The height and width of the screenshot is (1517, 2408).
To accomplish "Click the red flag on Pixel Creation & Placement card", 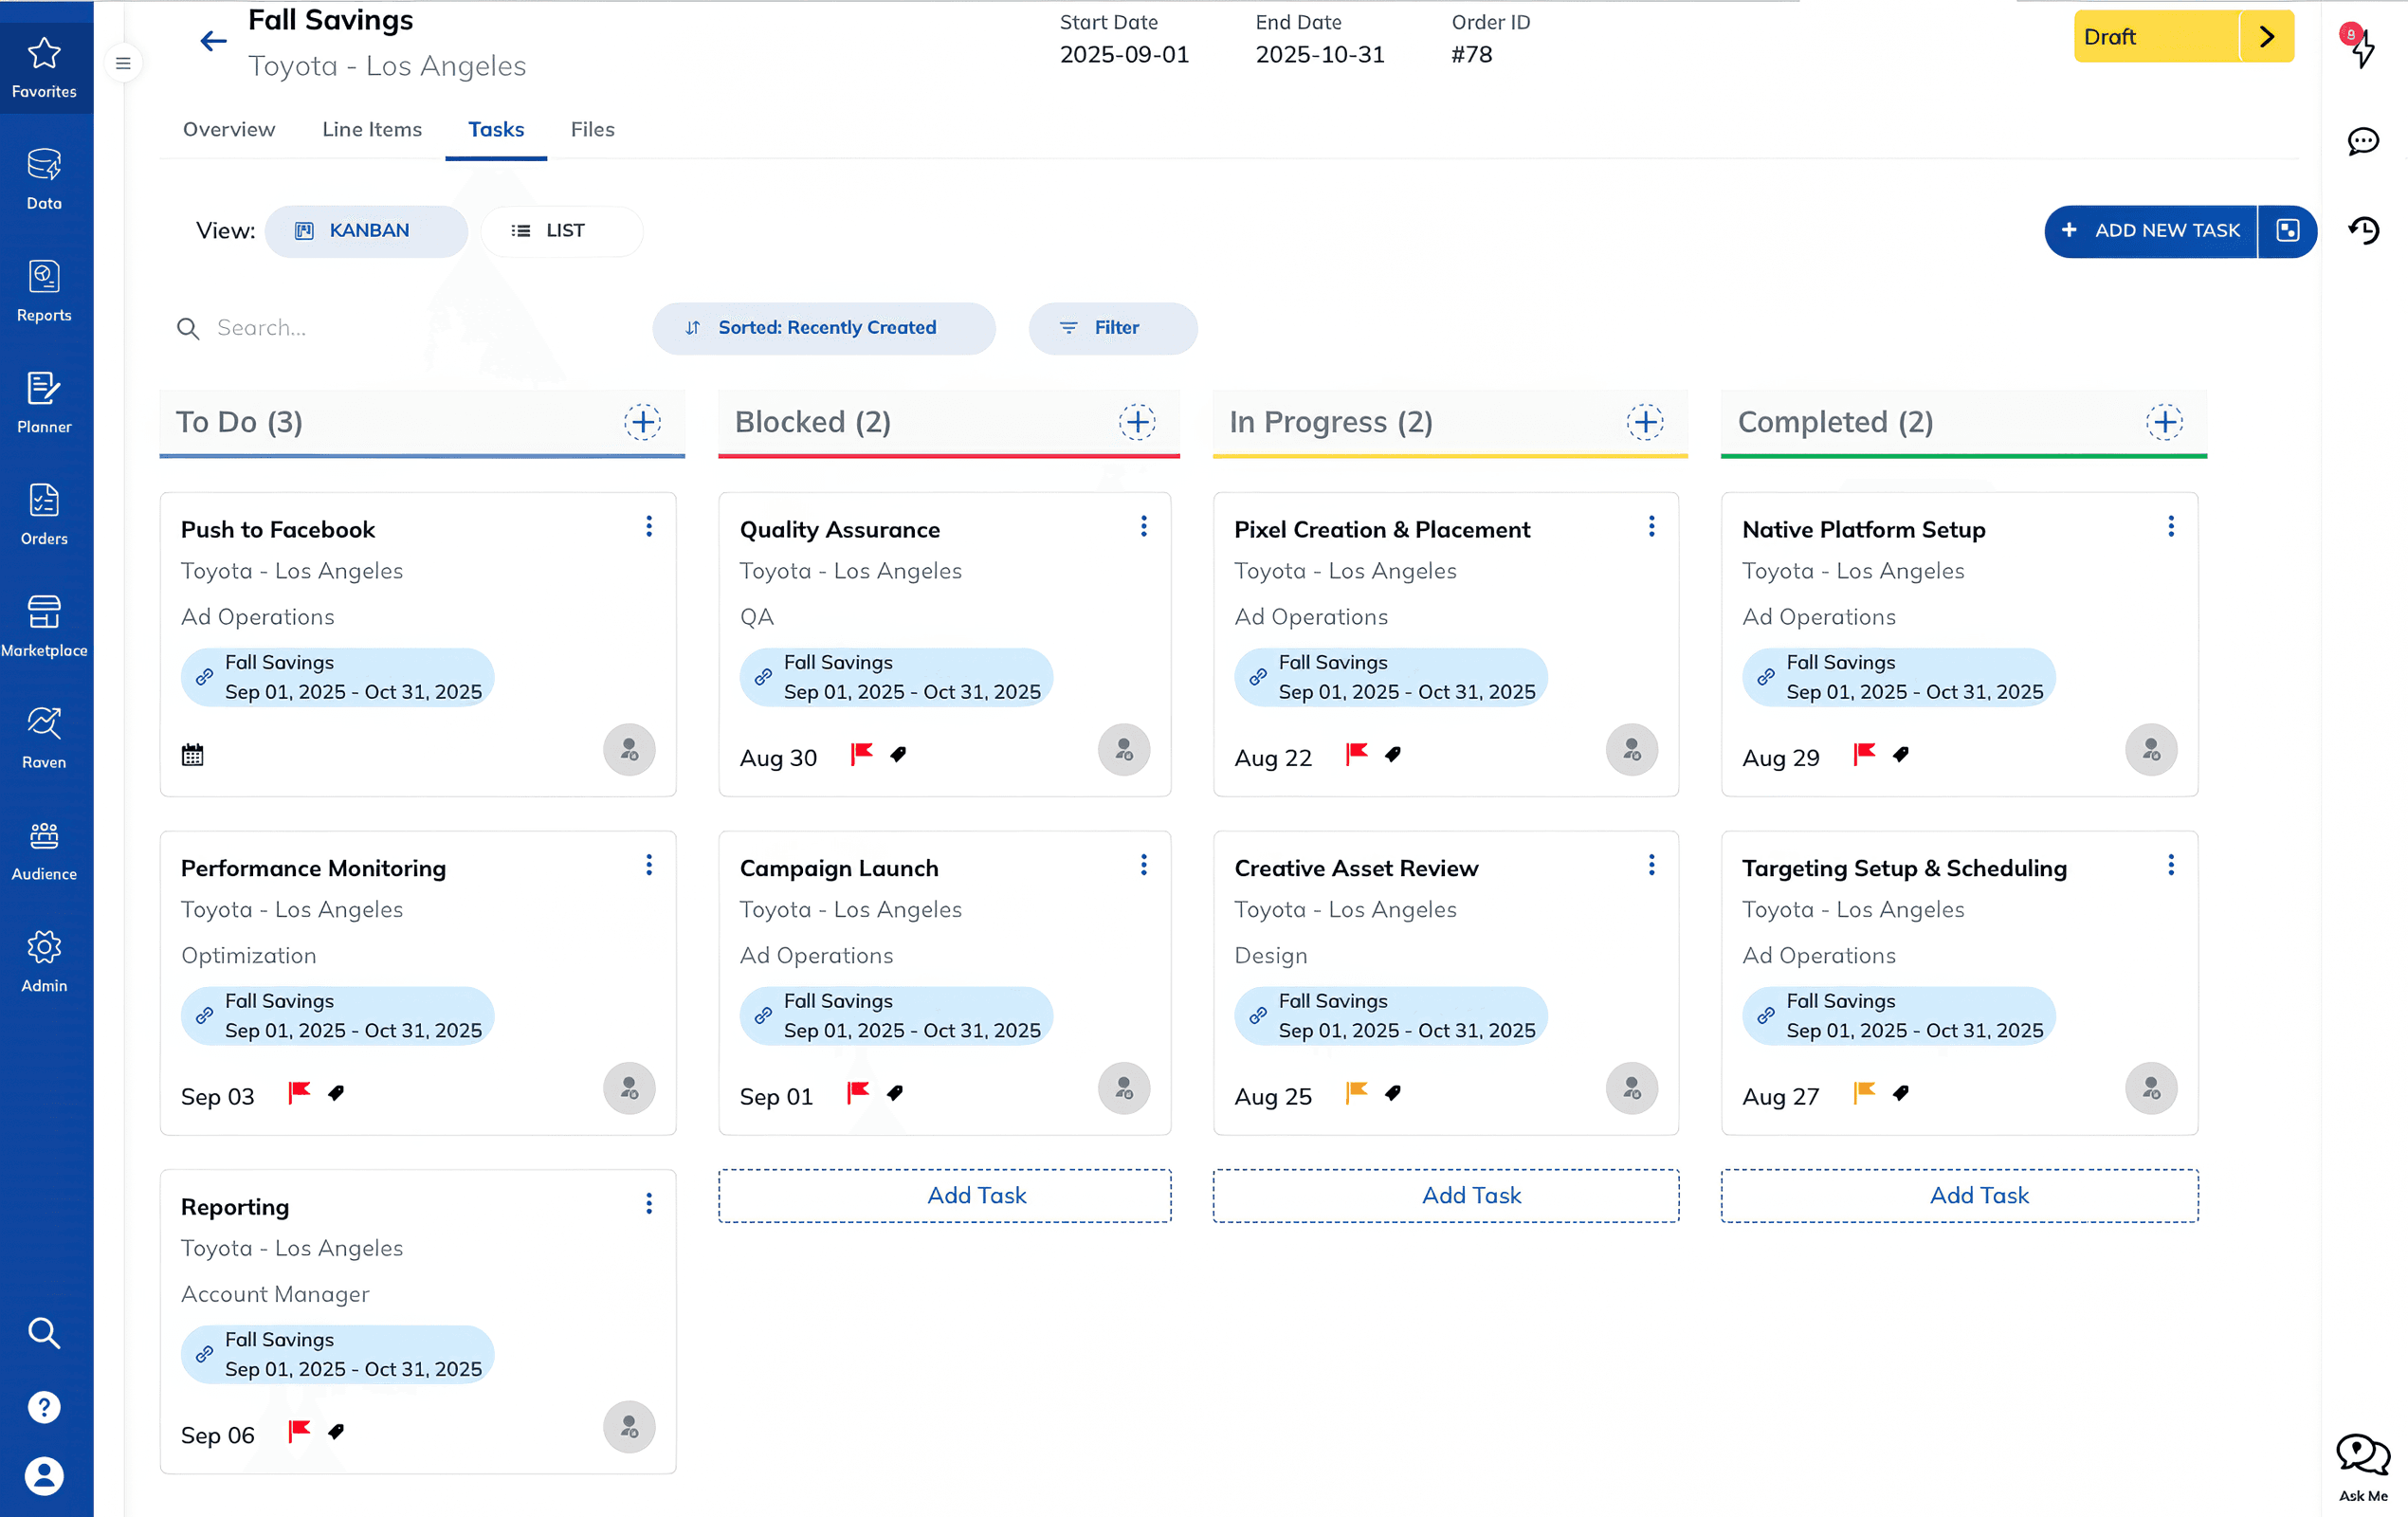I will [1356, 754].
